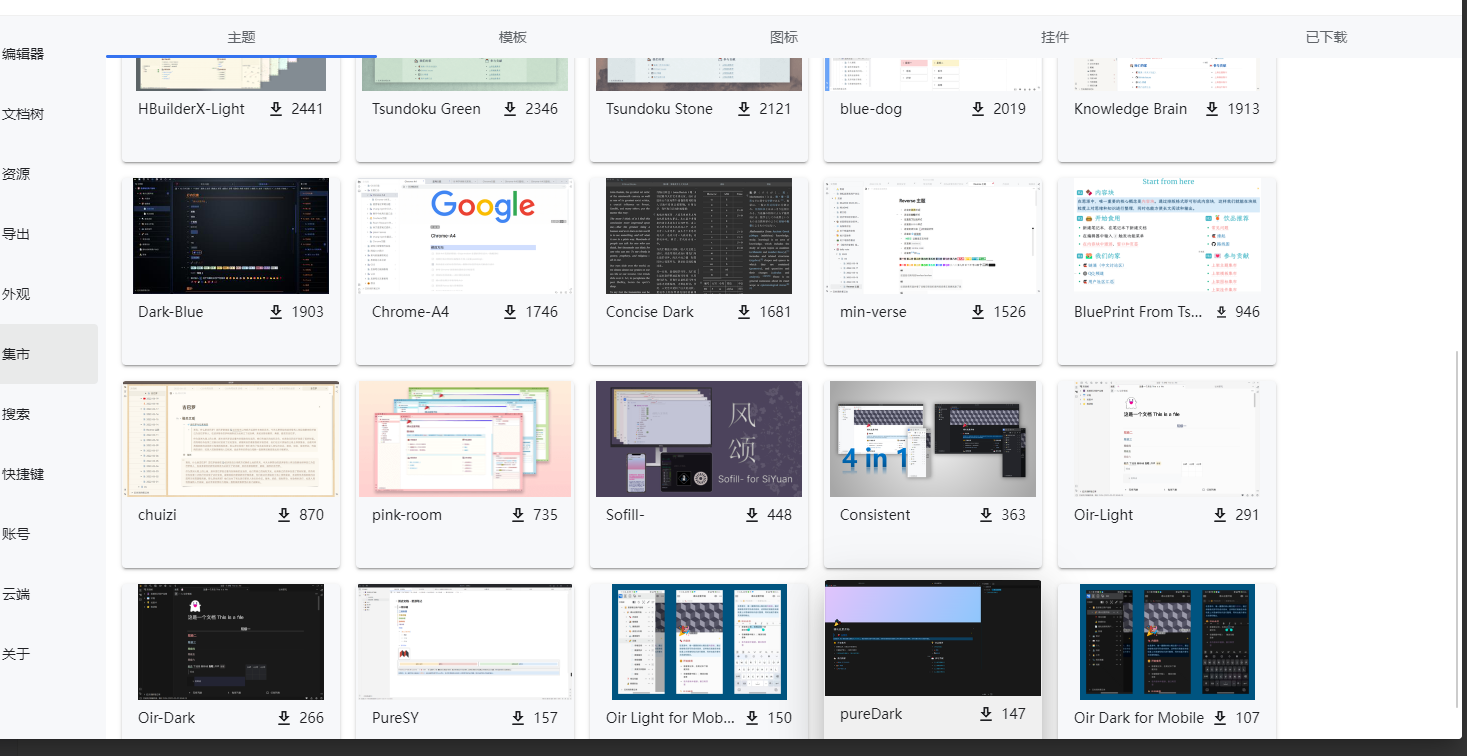Download the Sofill- theme

[x=752, y=515]
